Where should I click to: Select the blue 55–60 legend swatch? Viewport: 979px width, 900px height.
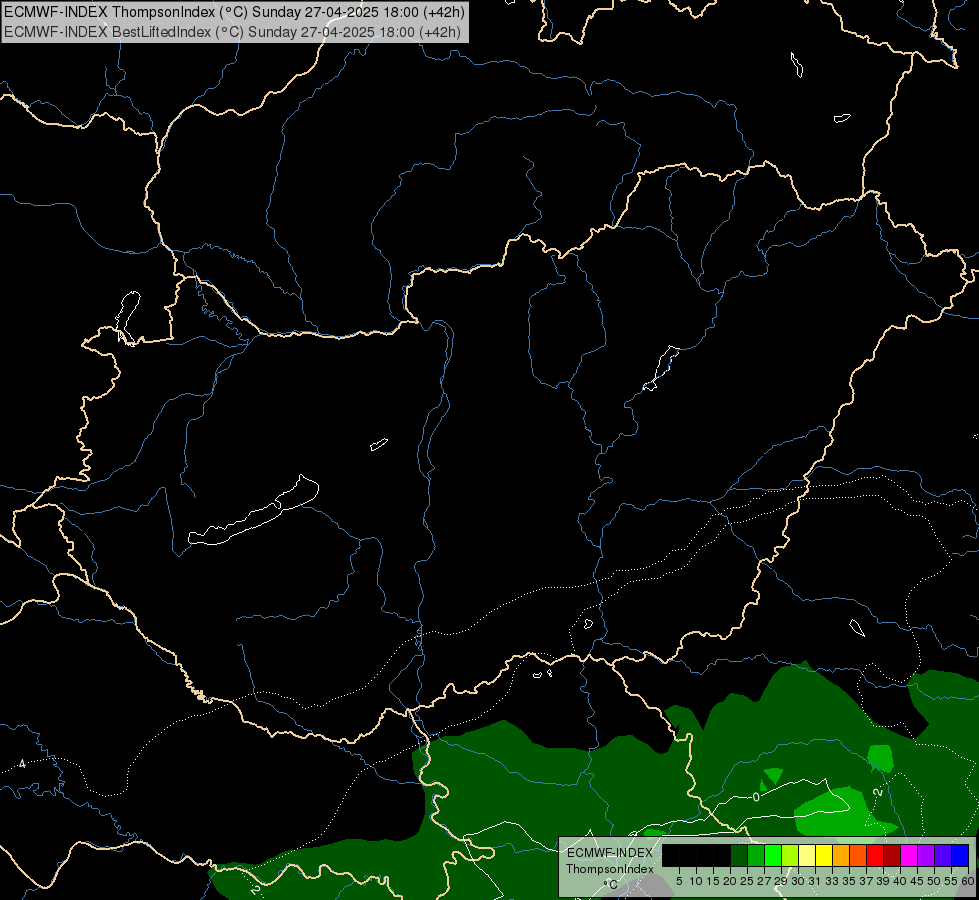click(960, 855)
